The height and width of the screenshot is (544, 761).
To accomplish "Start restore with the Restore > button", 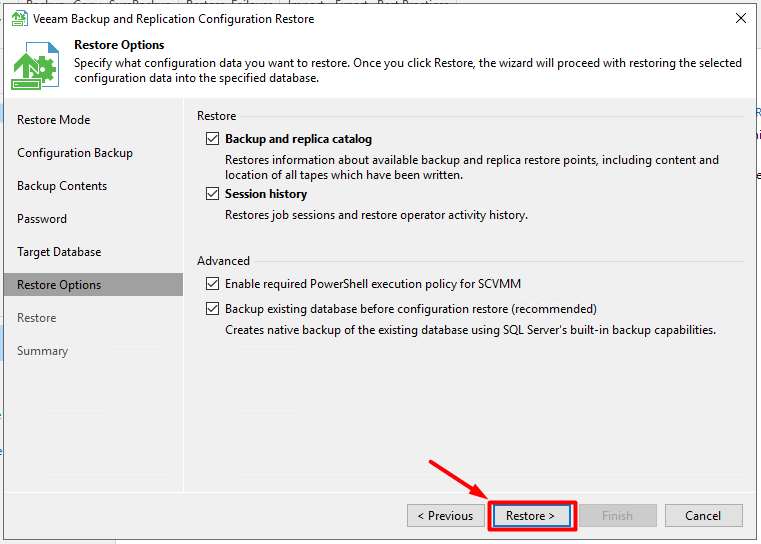I will [x=531, y=515].
